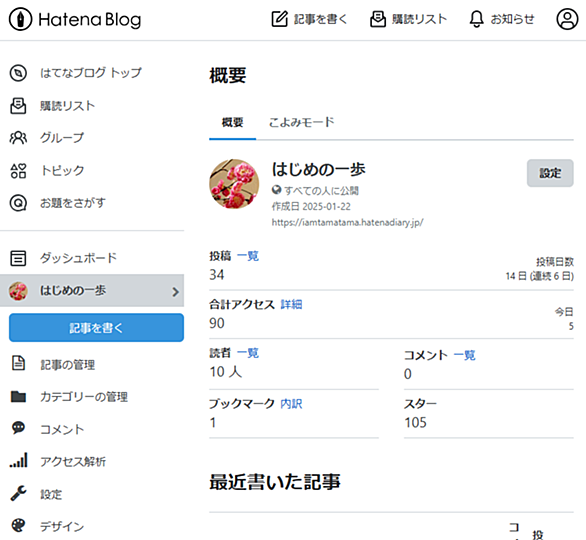Click the はじめの一歩 blog title heading
Viewport: 586px width, 540px height.
319,169
